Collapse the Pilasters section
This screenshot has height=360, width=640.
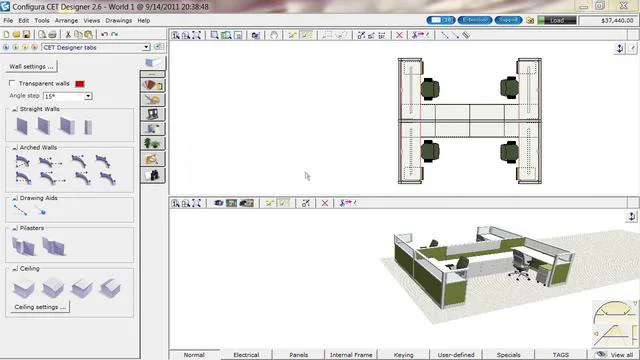15,229
